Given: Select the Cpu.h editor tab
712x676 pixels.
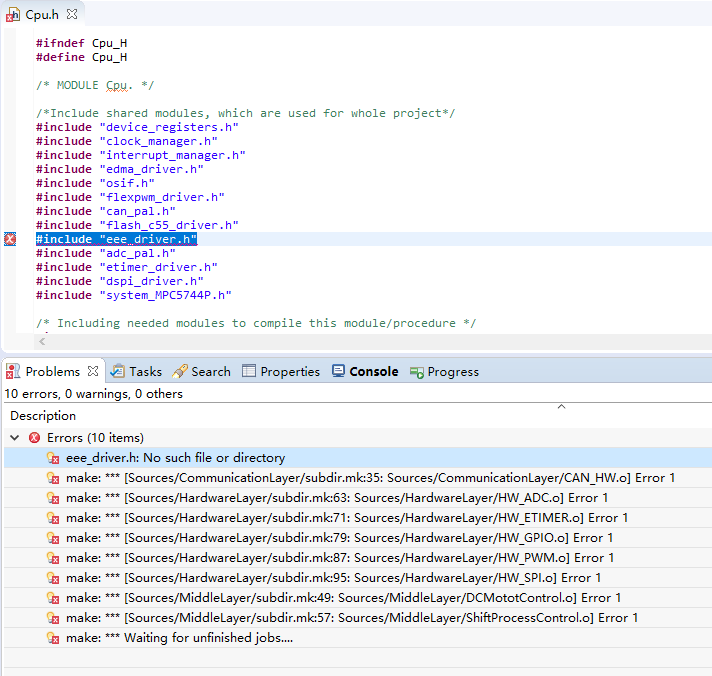Looking at the screenshot, I should (x=42, y=14).
